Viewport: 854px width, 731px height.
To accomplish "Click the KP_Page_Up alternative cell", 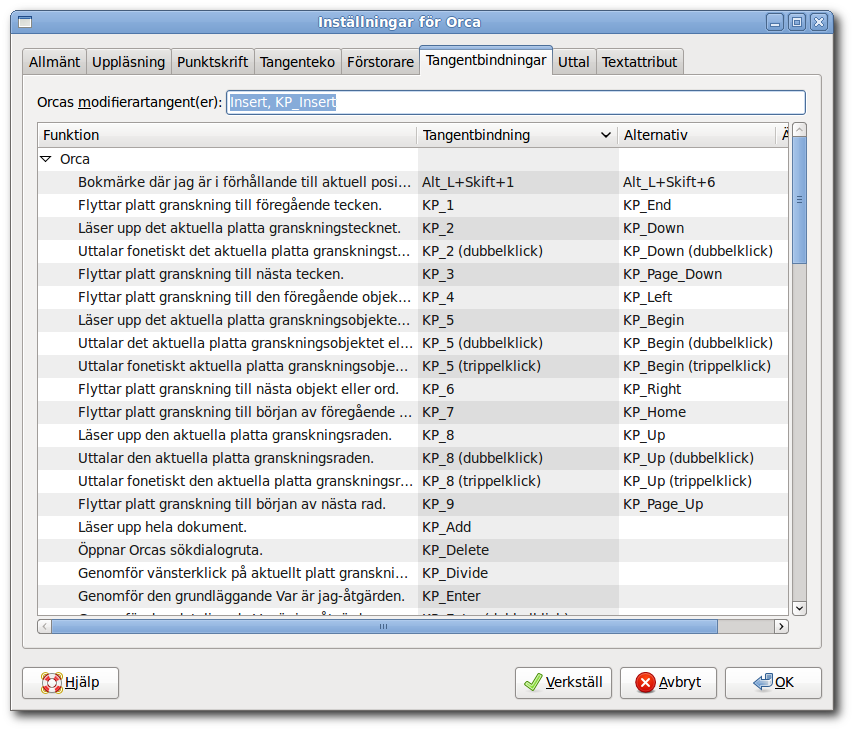I will [703, 504].
